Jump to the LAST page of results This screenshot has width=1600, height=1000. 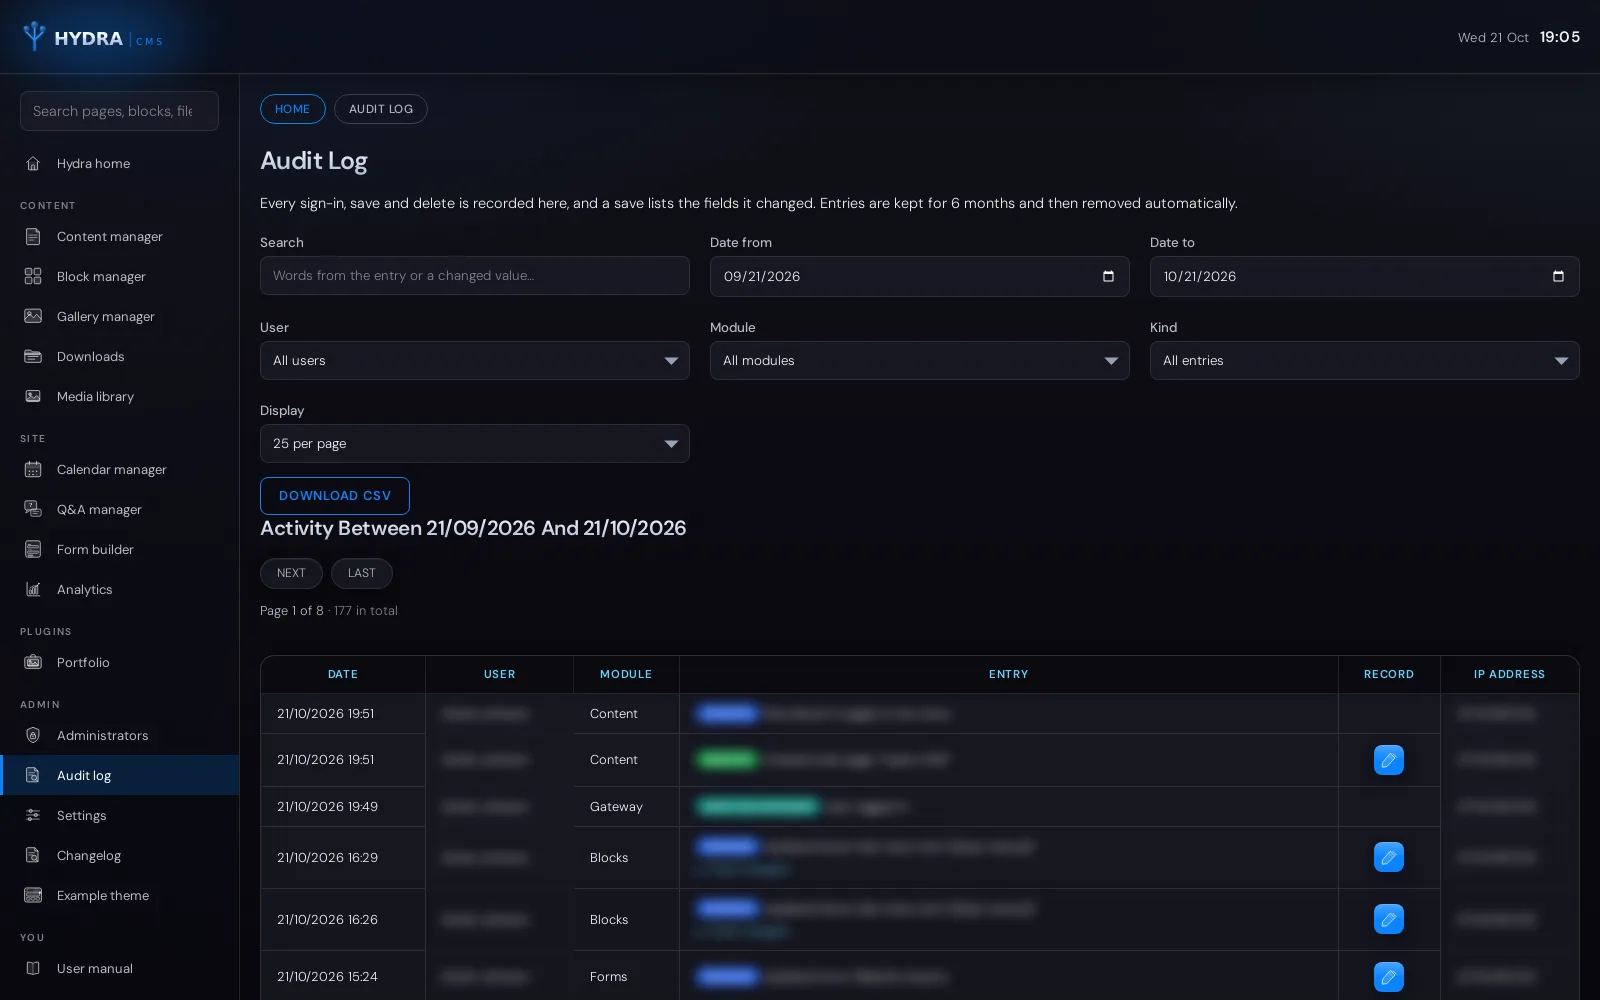(362, 573)
